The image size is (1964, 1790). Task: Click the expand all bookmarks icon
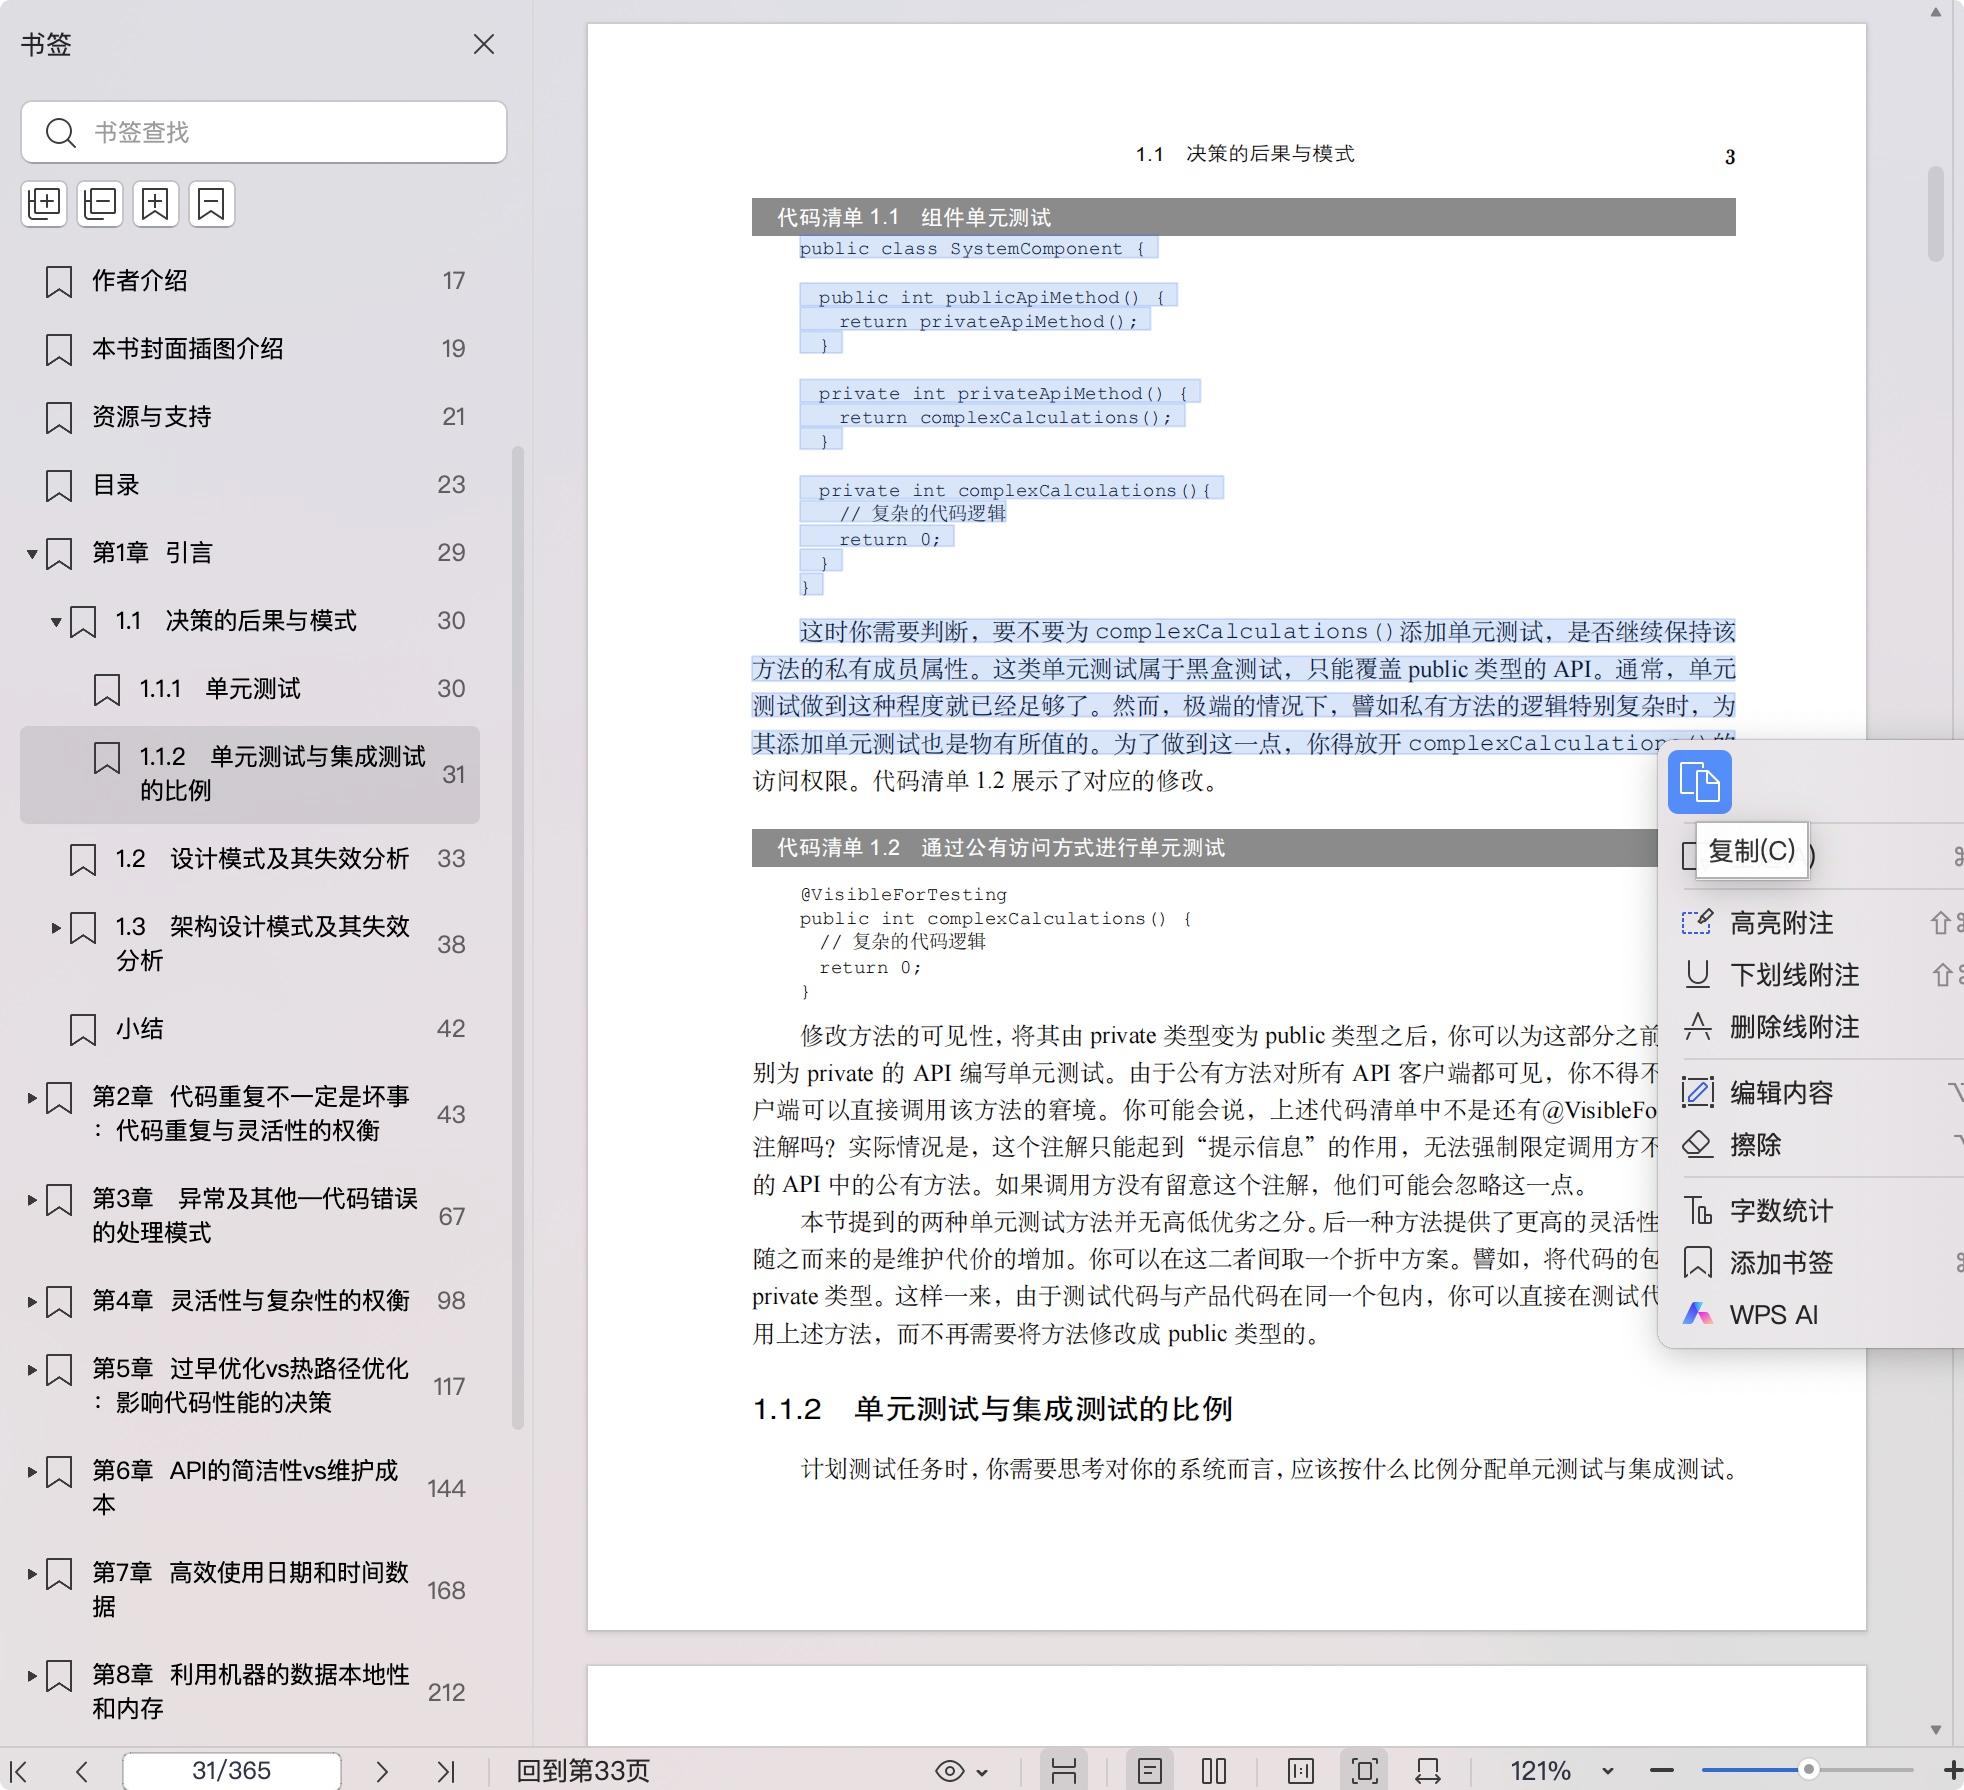click(44, 204)
